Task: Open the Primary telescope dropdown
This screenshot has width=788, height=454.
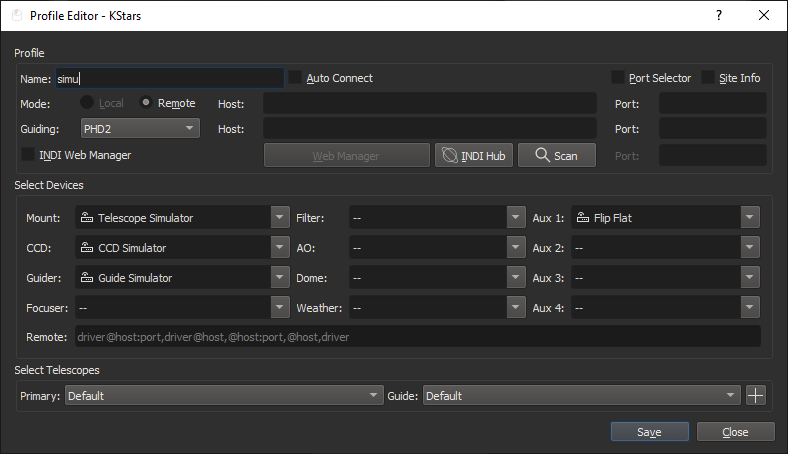Action: (224, 395)
